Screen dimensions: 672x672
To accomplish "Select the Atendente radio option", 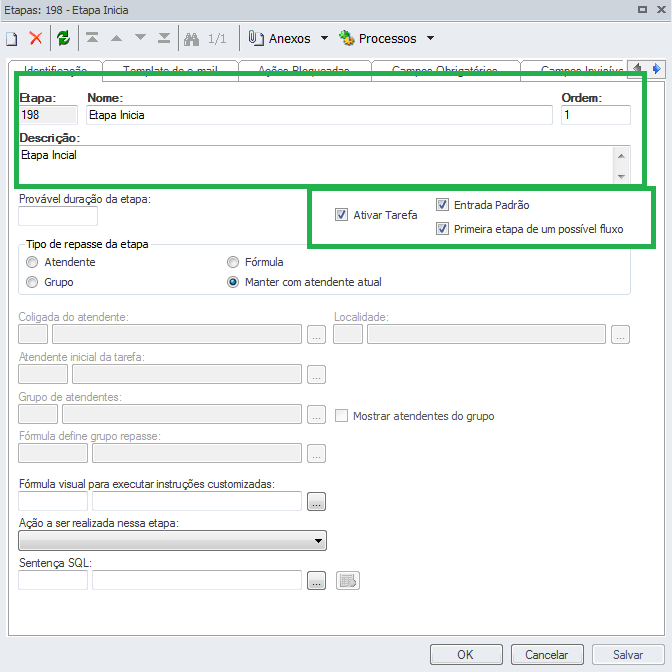I will (32, 261).
